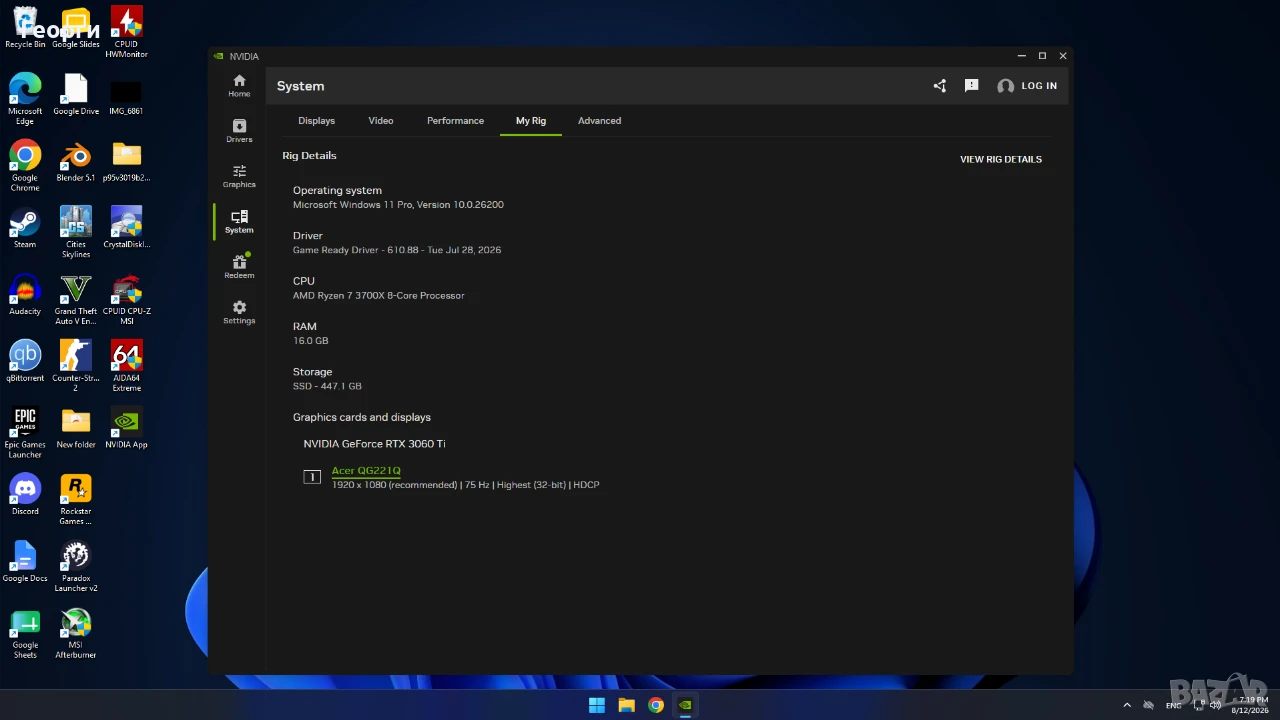
Task: Open the volume control in system tray
Action: [1216, 705]
